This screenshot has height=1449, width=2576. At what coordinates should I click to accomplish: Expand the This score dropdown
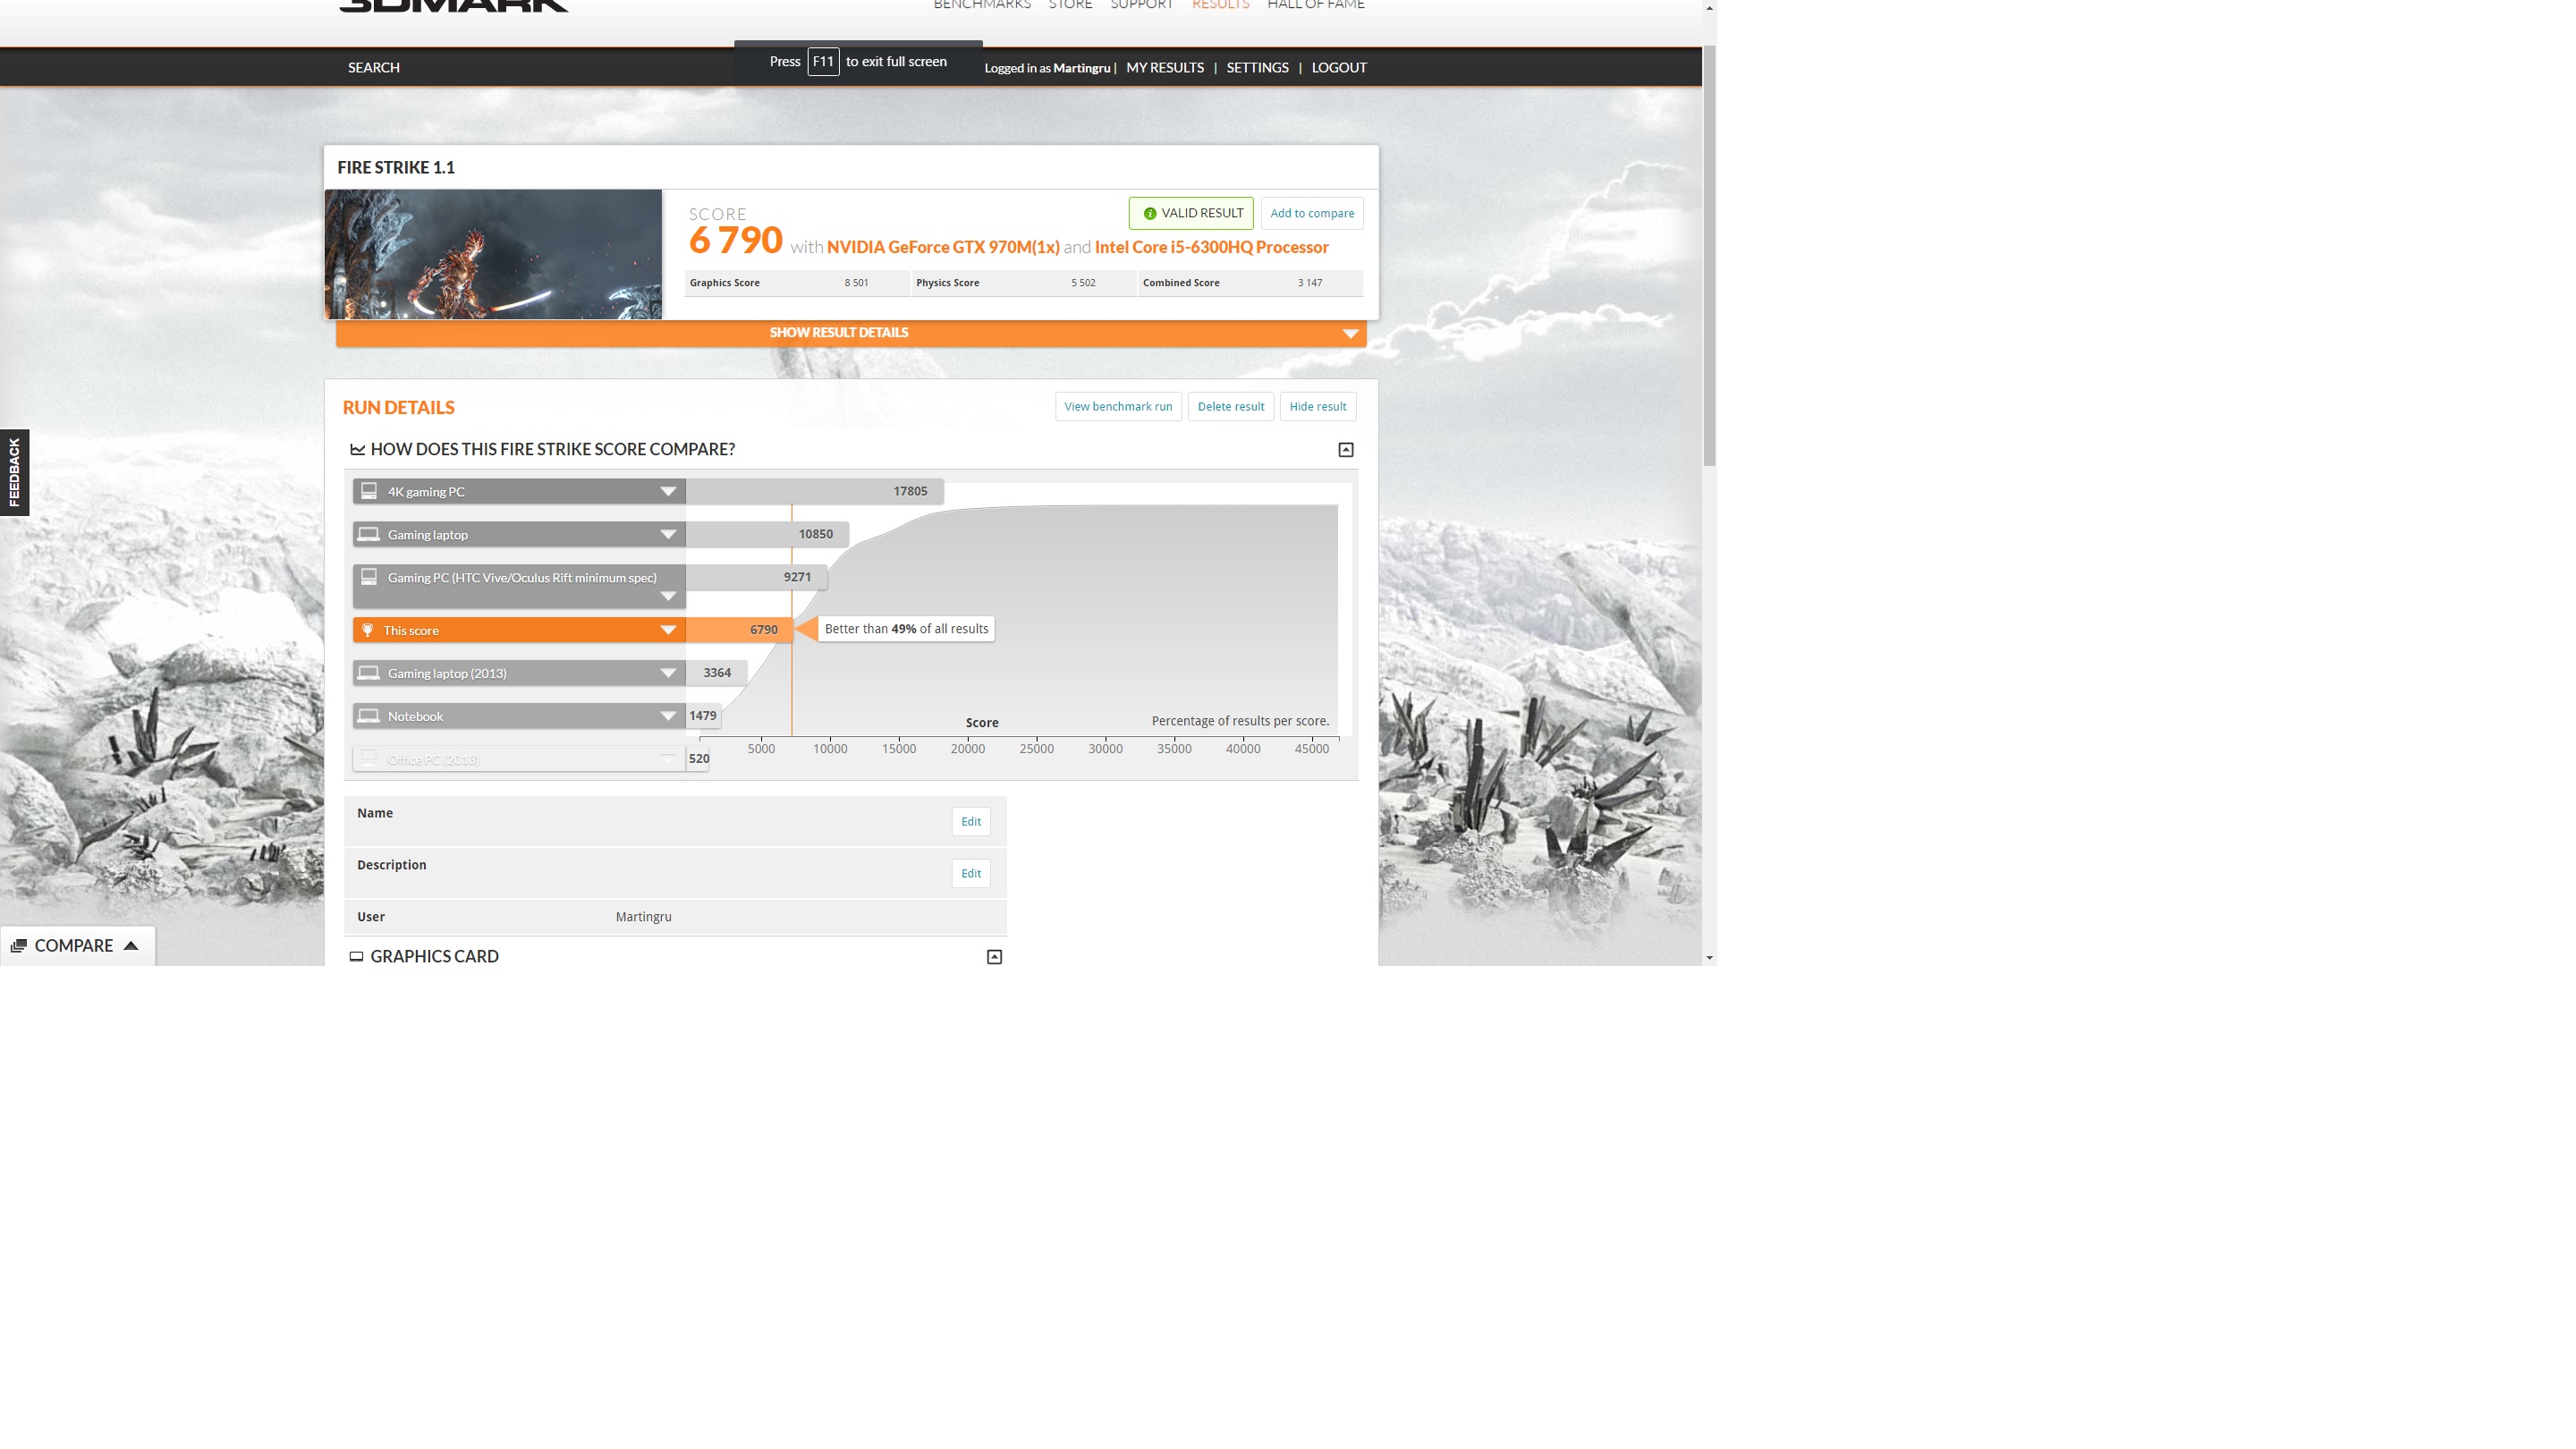point(668,630)
